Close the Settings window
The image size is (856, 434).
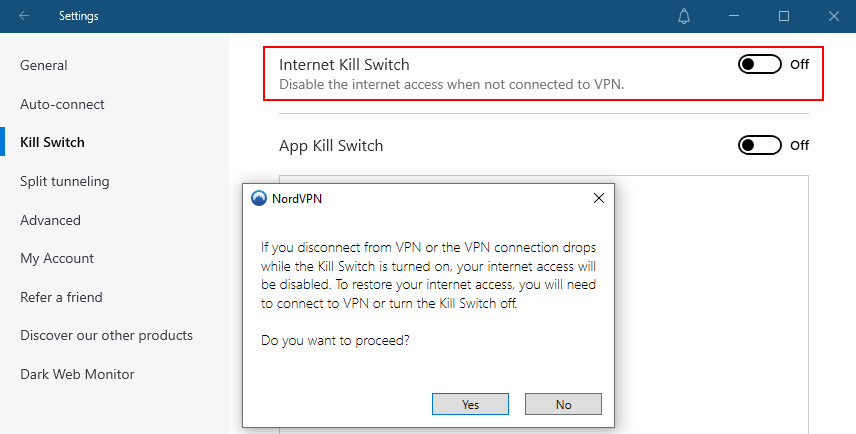[834, 16]
